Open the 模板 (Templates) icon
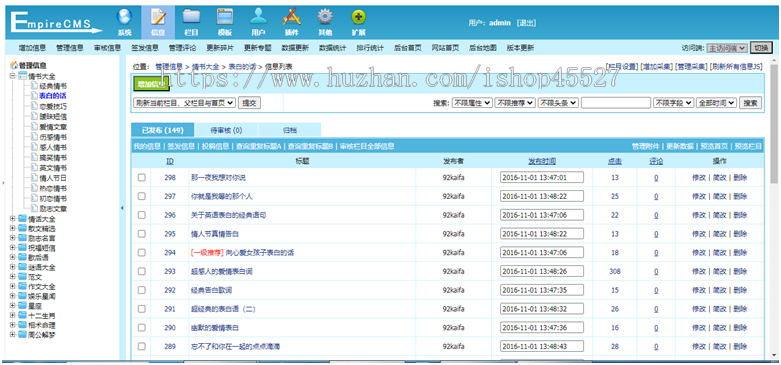This screenshot has width=781, height=365. pyautogui.click(x=225, y=21)
